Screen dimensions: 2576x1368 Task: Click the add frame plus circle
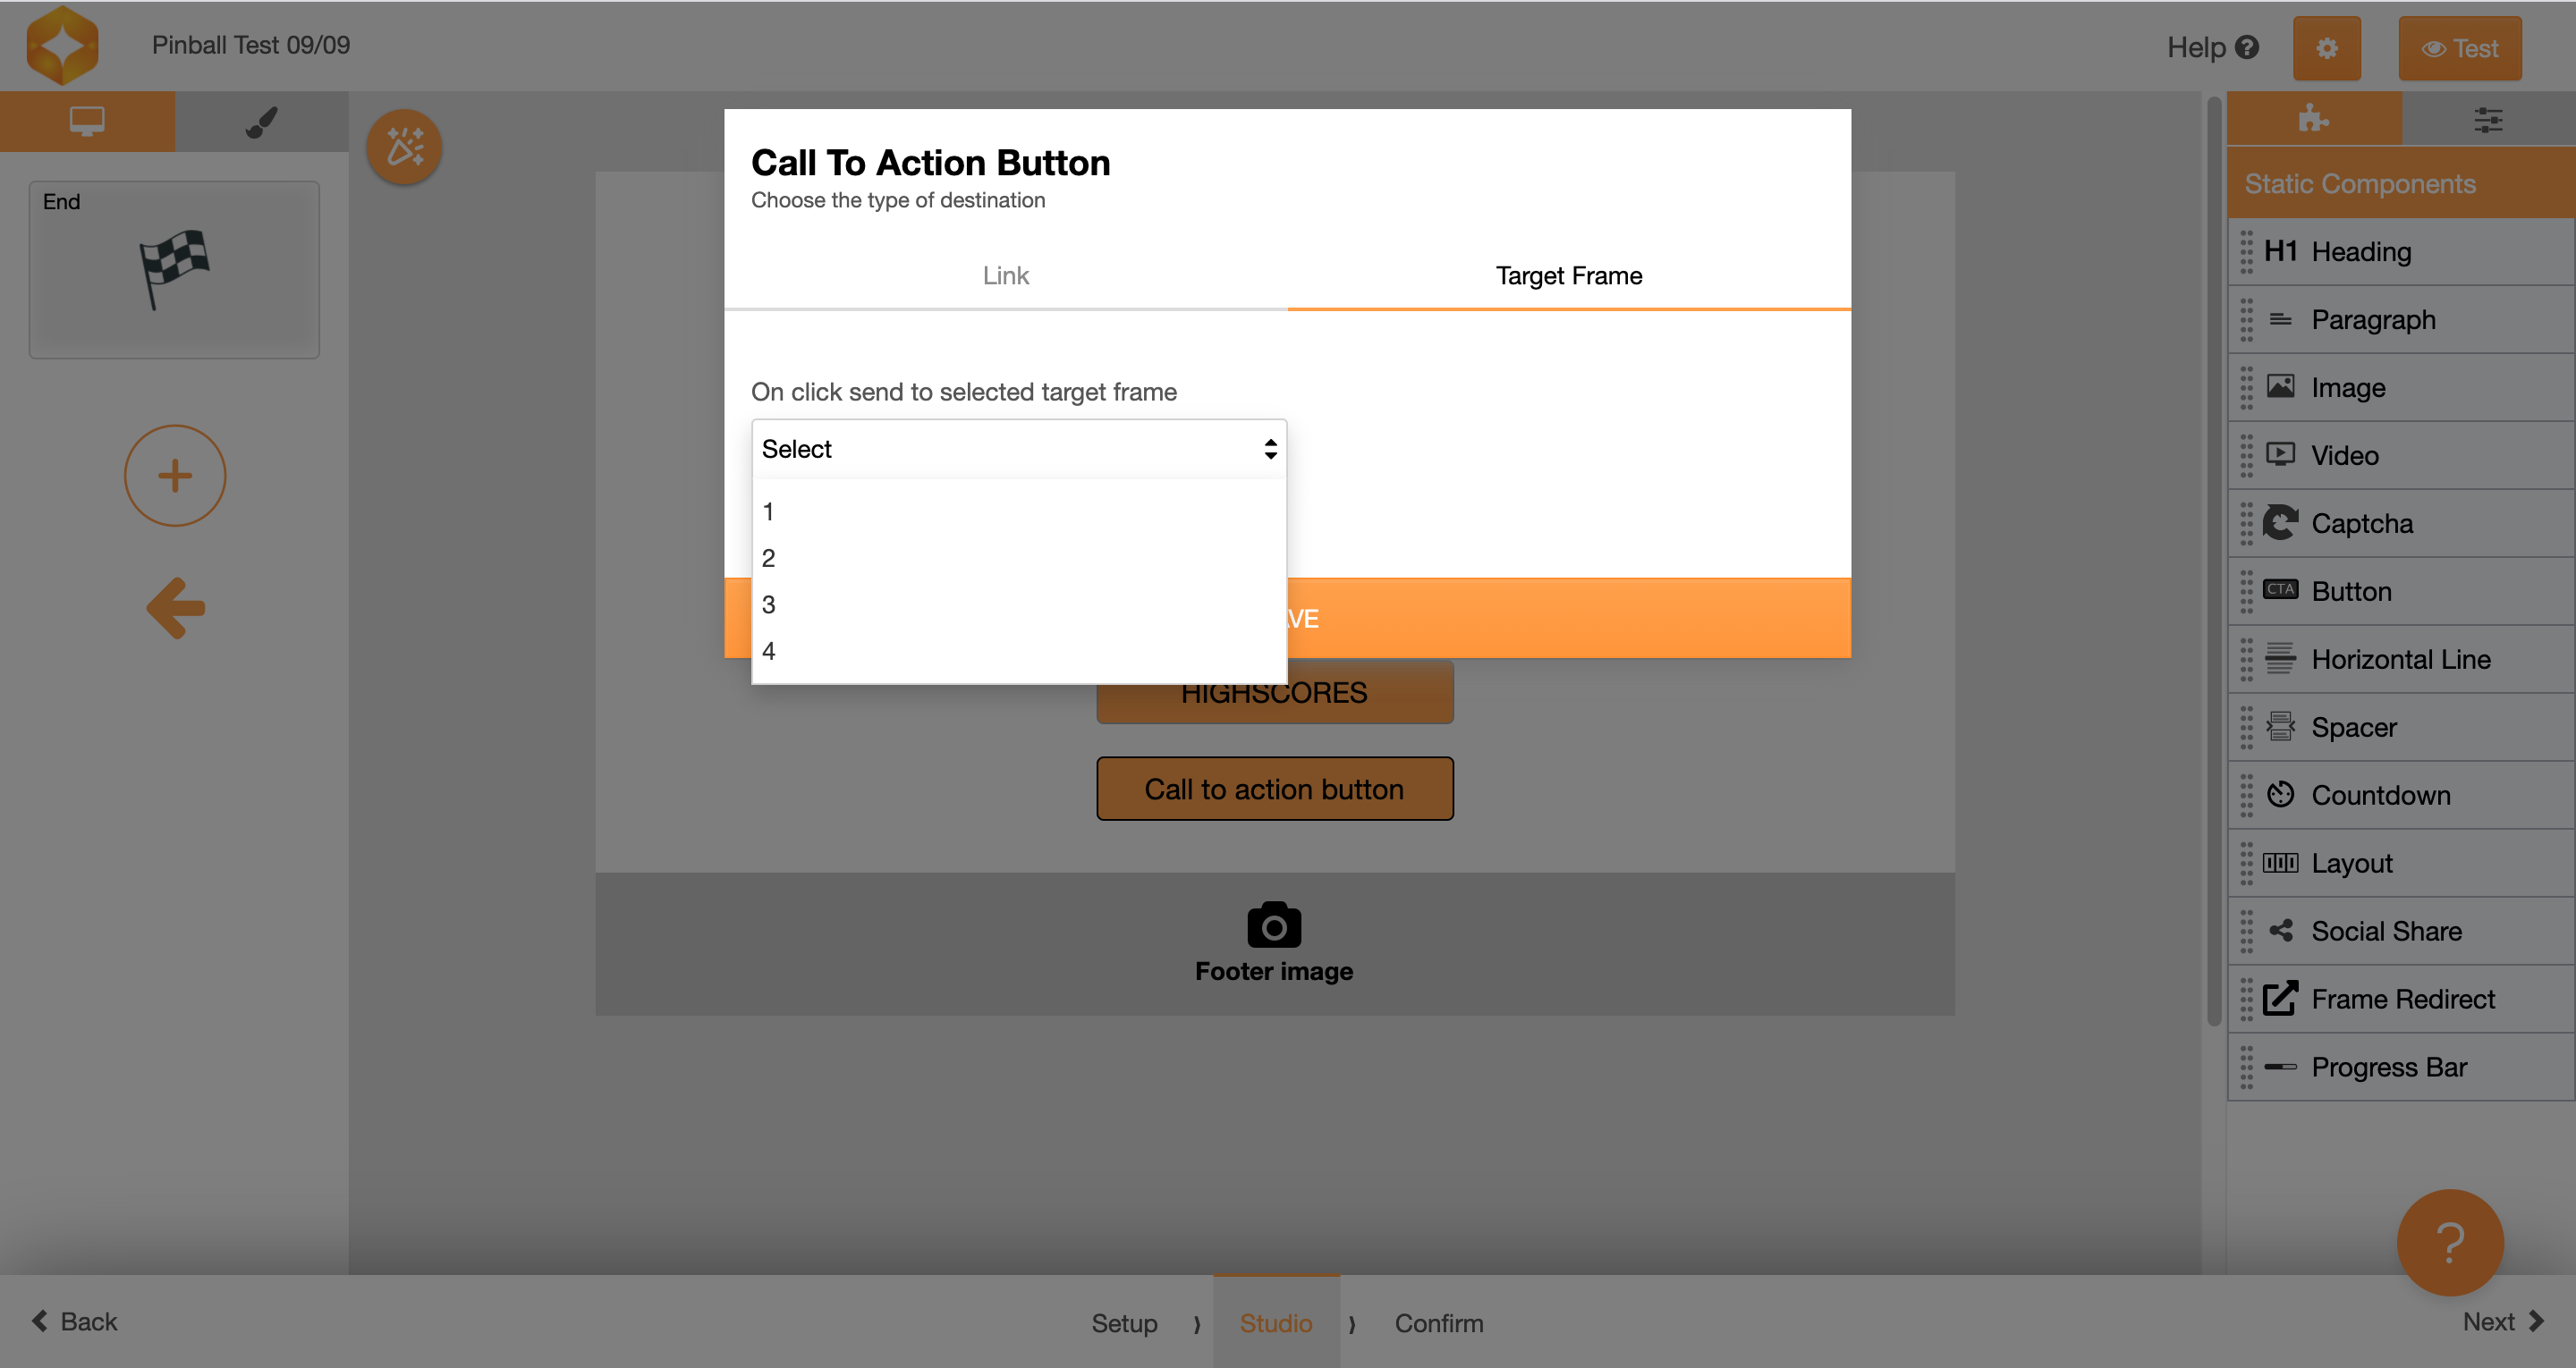pos(175,476)
